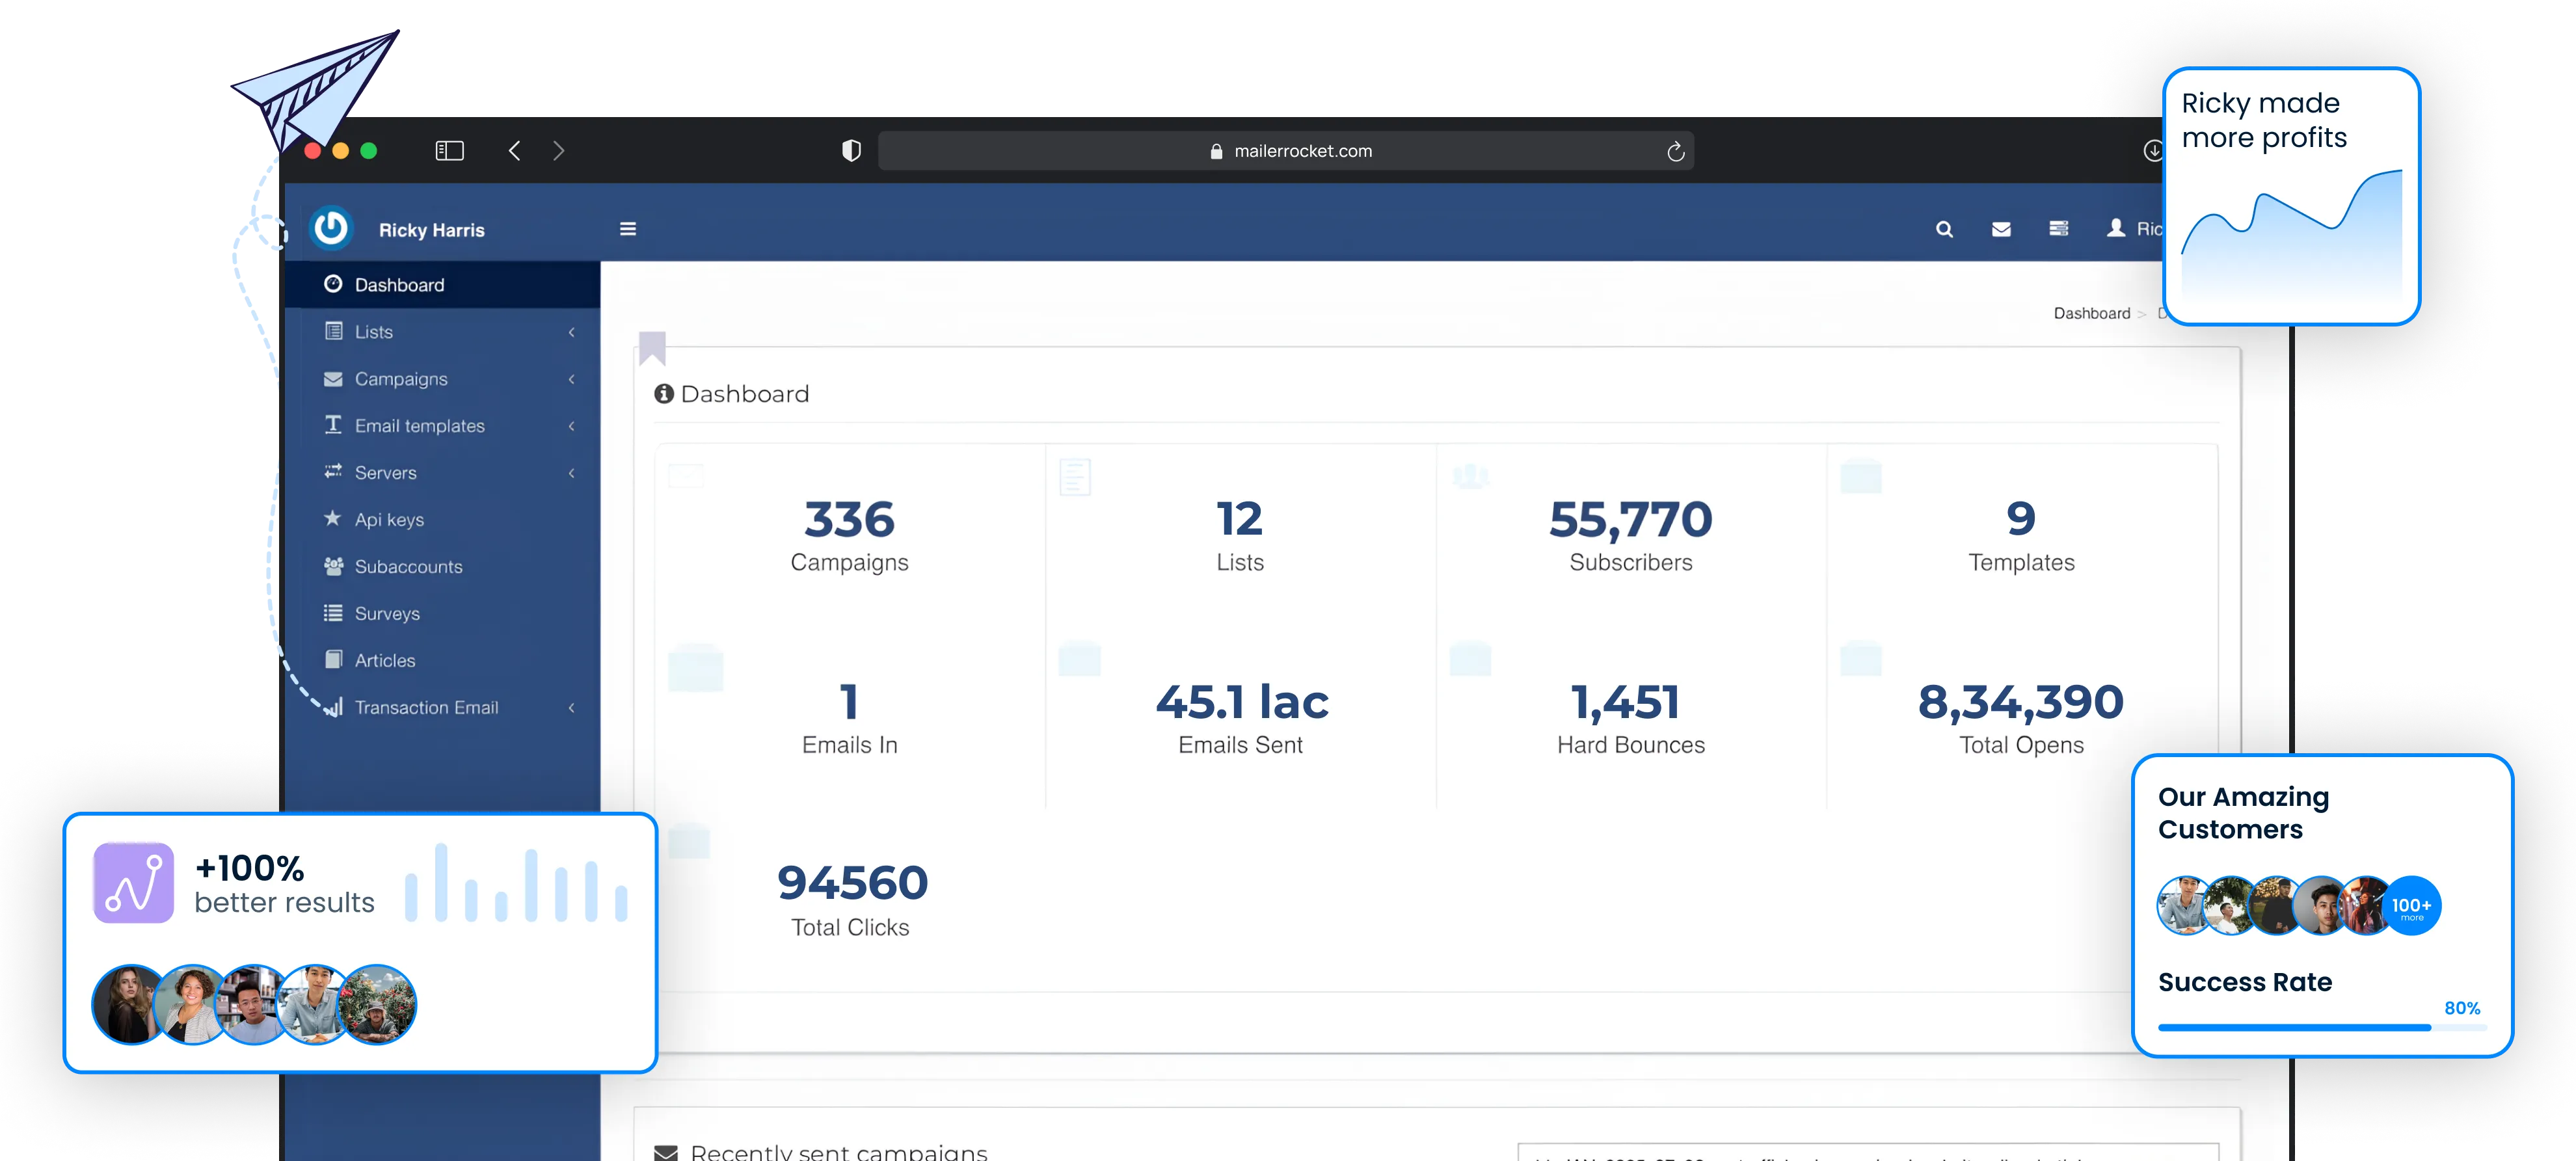Expand the Campaigns submenu chevron

click(x=571, y=379)
